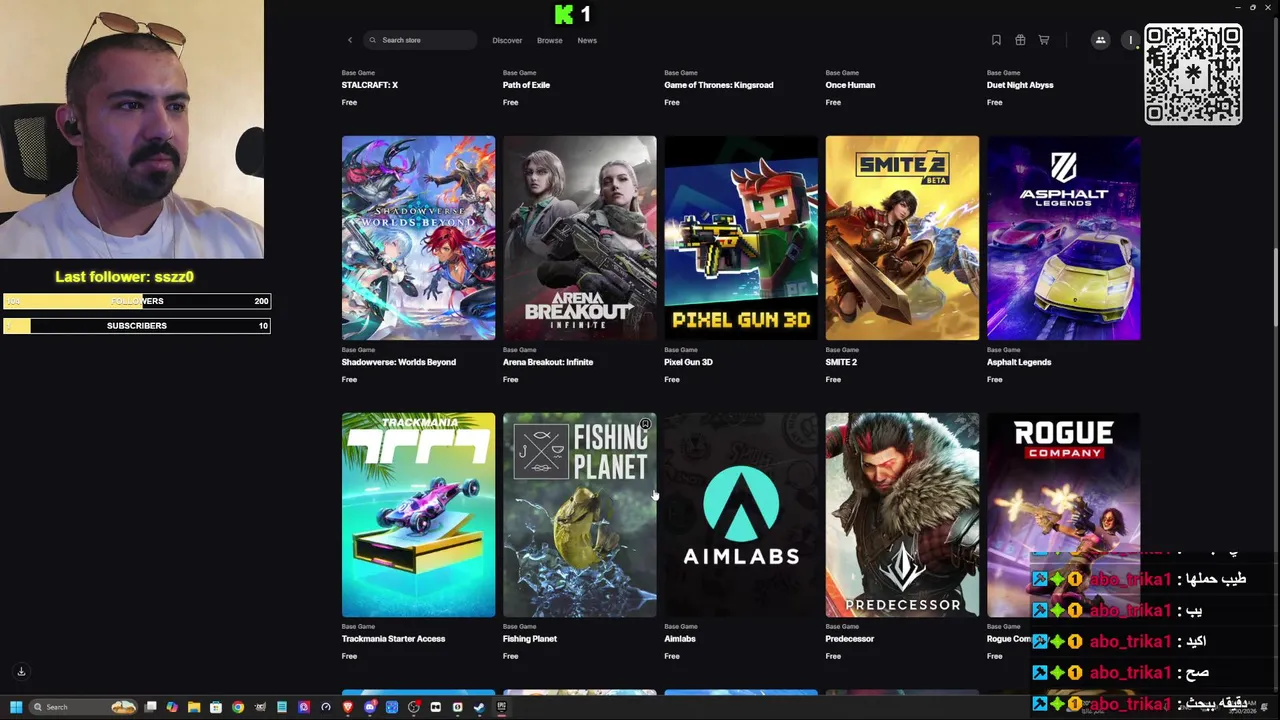The image size is (1280, 720).
Task: Open the Path of Exile title link
Action: tap(527, 85)
